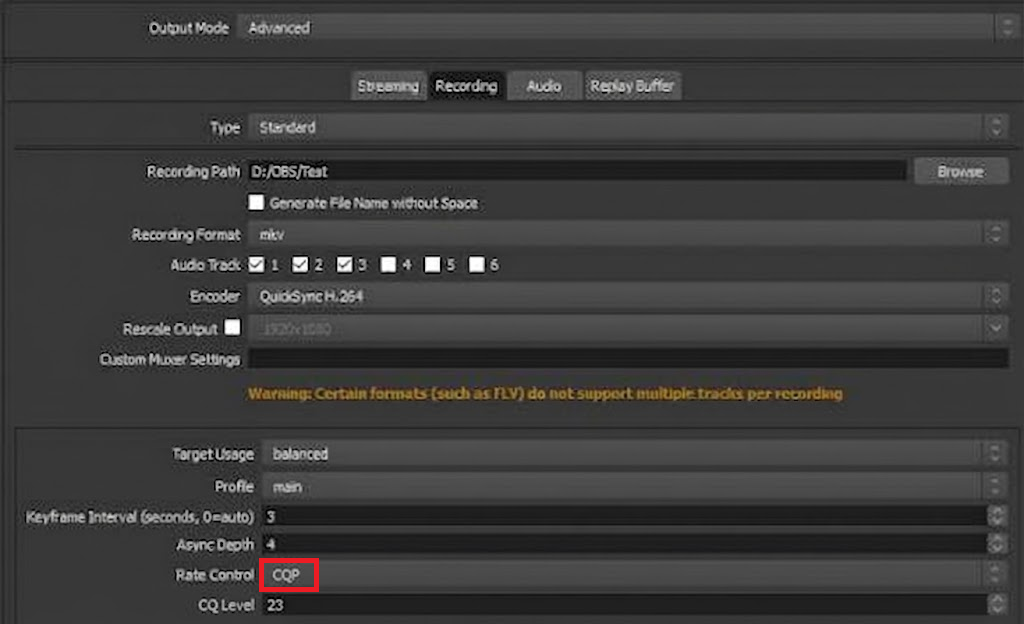Open the Rate Control dropdown showing CQP
Image resolution: width=1024 pixels, height=624 pixels.
point(635,575)
